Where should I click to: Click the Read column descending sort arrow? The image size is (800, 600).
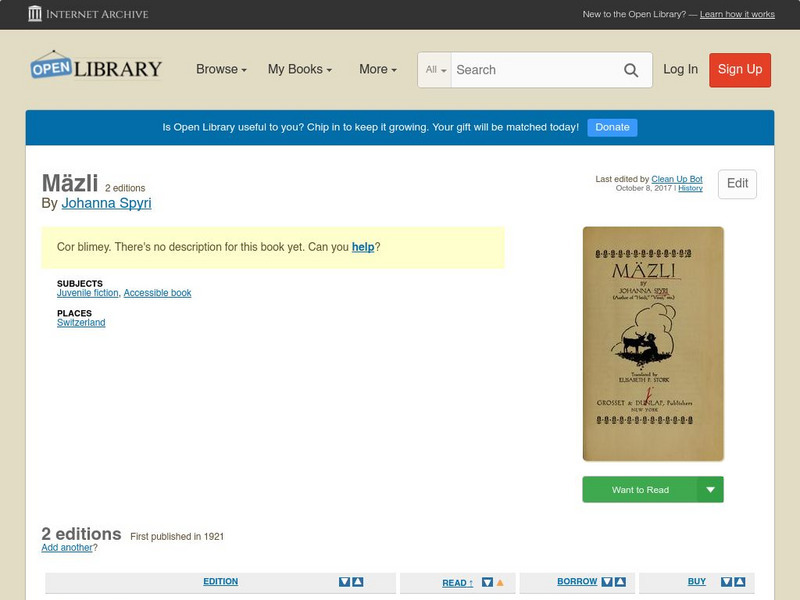click(x=489, y=581)
